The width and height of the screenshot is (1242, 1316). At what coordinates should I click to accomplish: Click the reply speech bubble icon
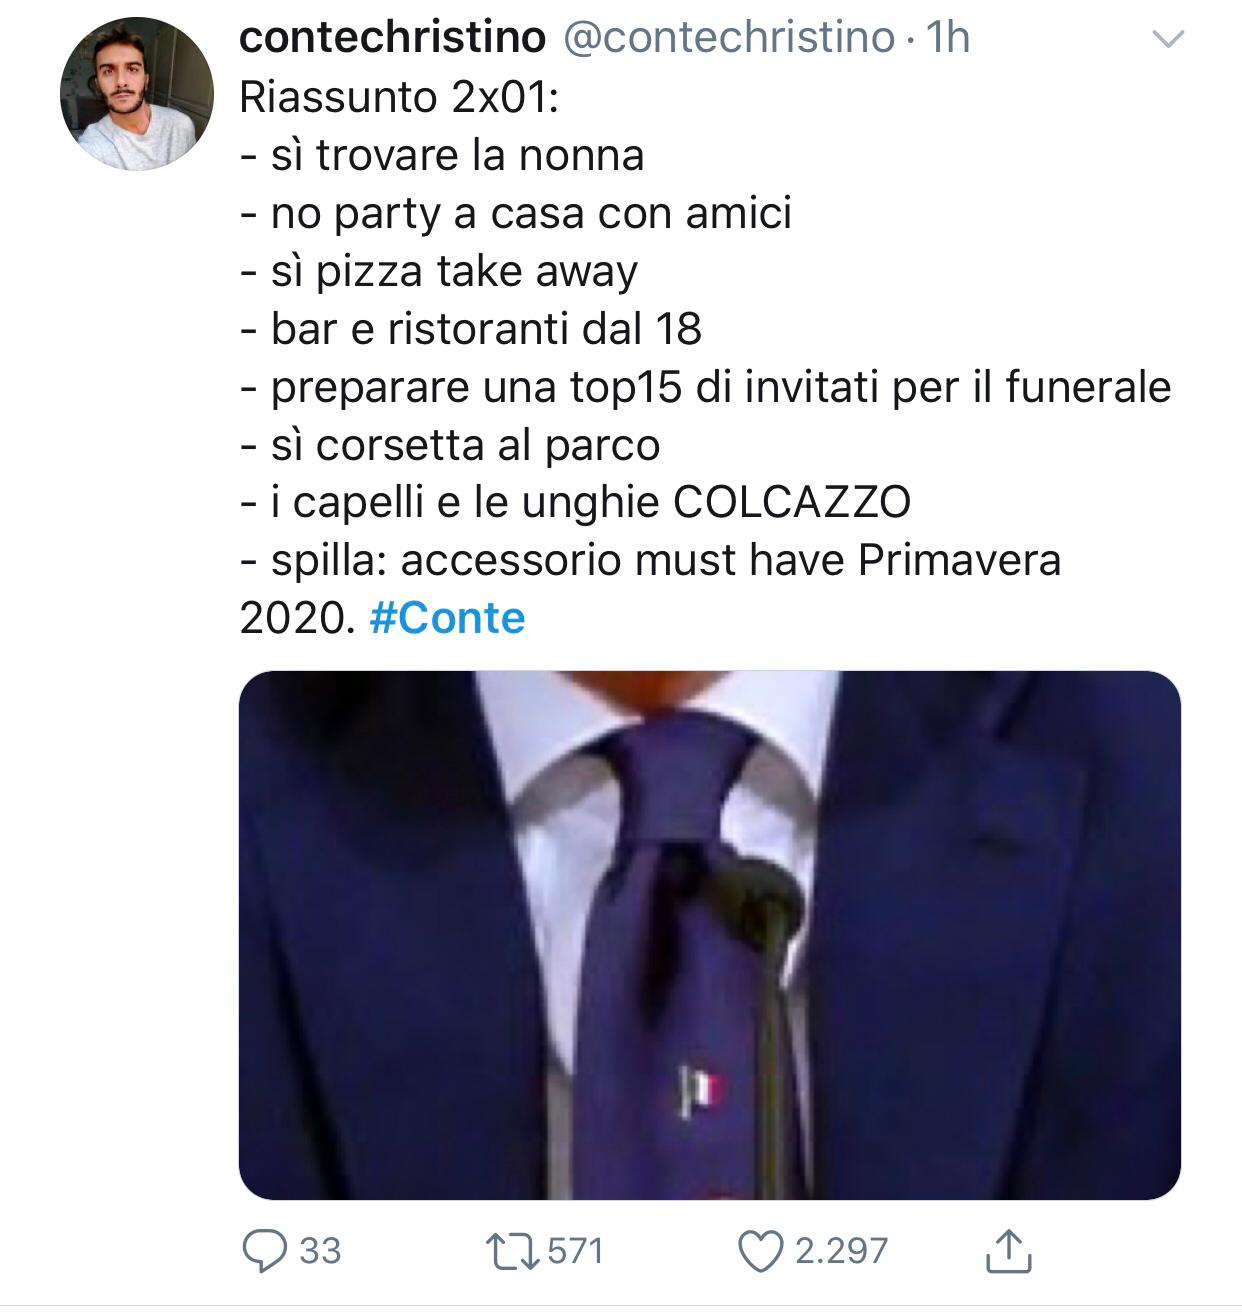coord(265,1251)
